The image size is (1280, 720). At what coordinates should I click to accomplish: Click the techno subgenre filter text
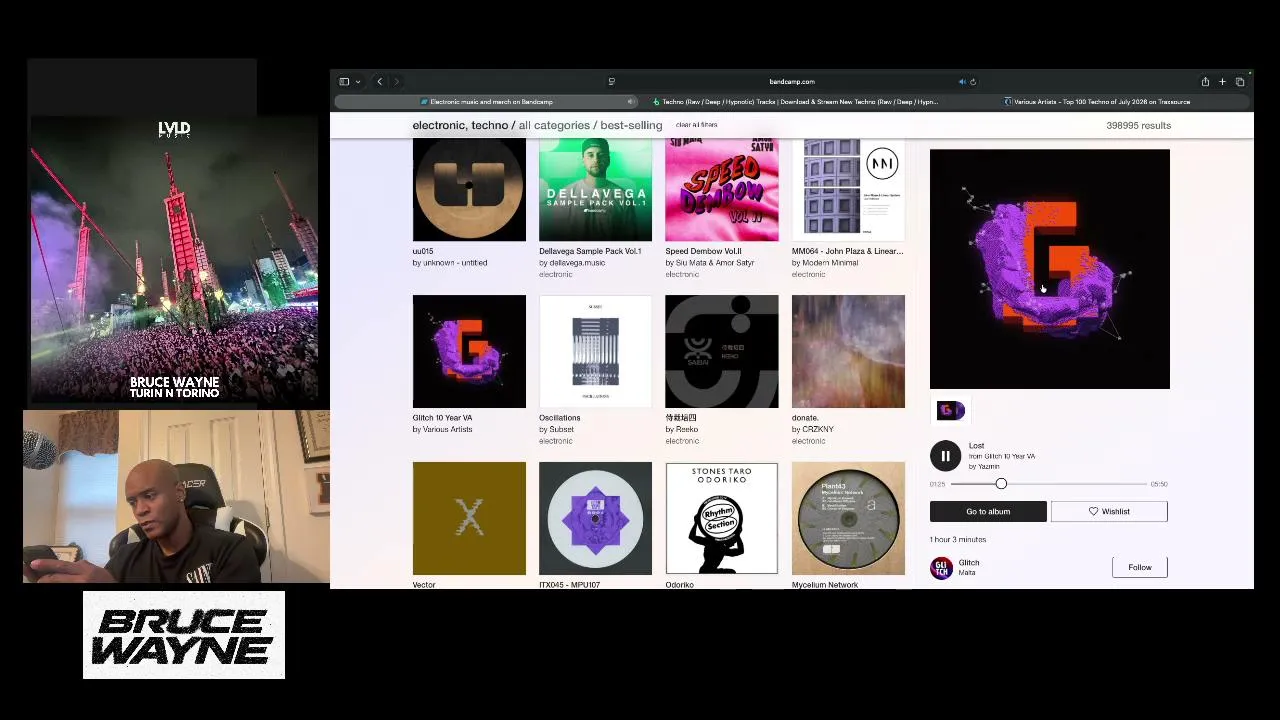point(490,125)
